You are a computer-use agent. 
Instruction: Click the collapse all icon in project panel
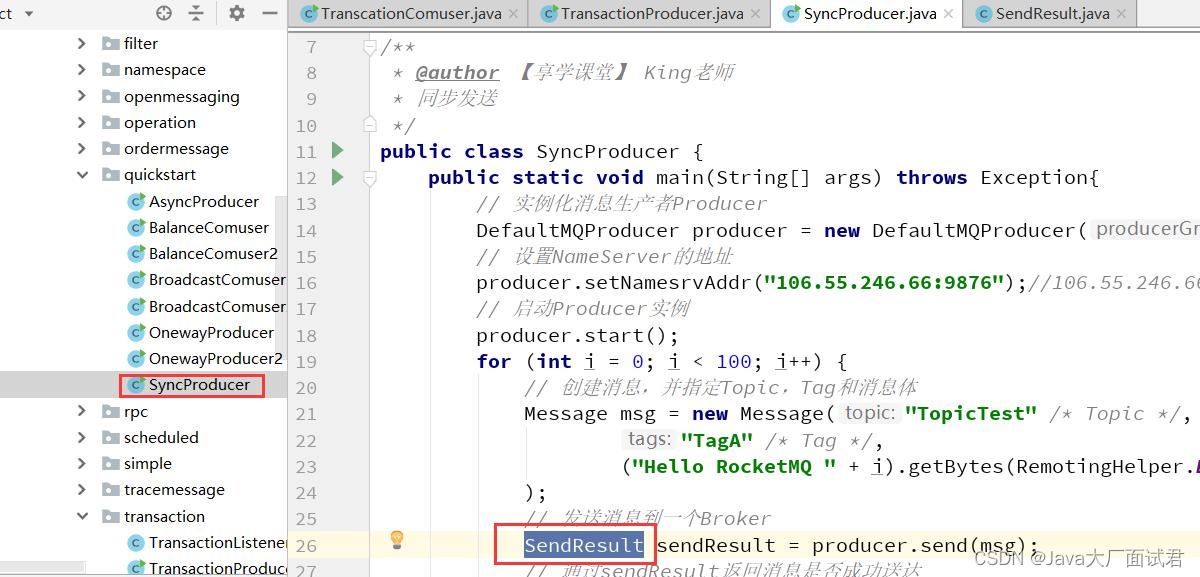click(x=196, y=13)
